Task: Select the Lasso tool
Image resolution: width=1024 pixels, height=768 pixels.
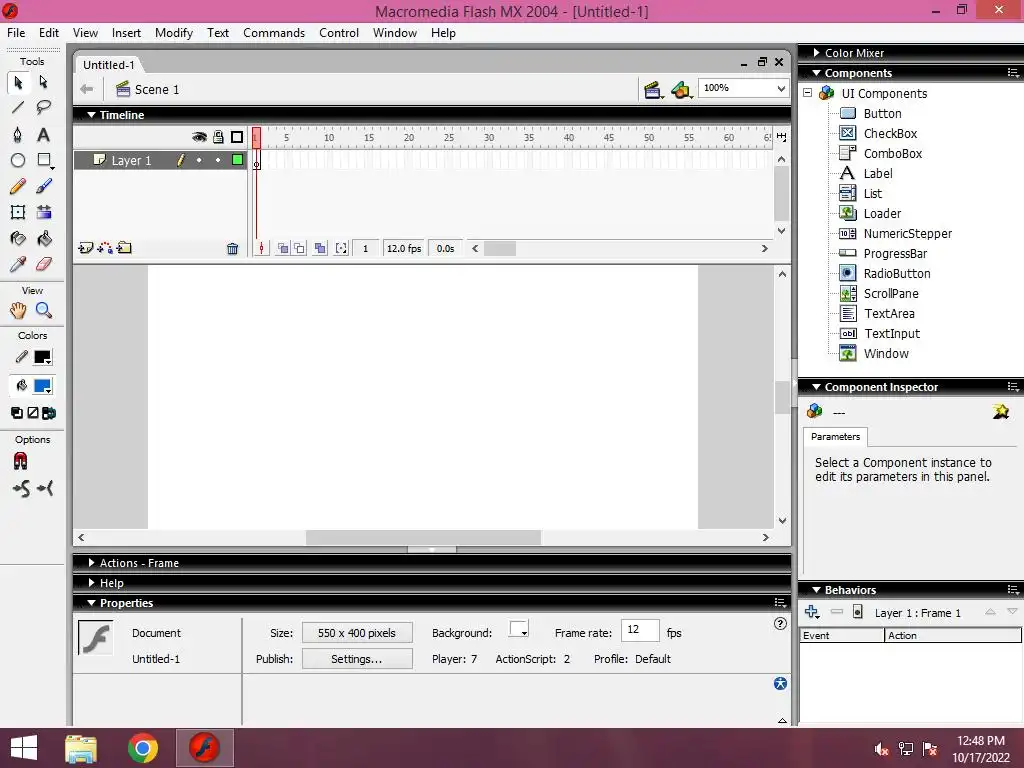Action: [44, 108]
